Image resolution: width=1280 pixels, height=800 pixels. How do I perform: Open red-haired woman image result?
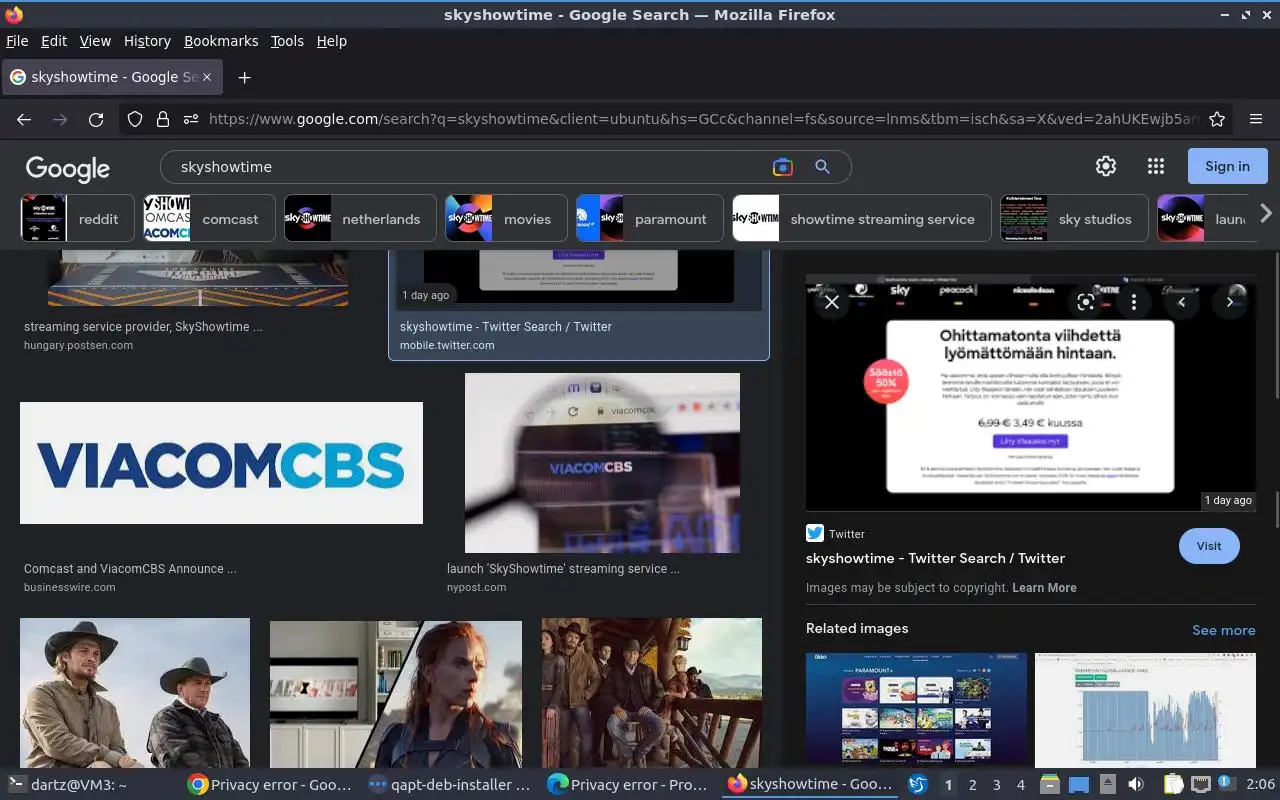click(x=396, y=694)
